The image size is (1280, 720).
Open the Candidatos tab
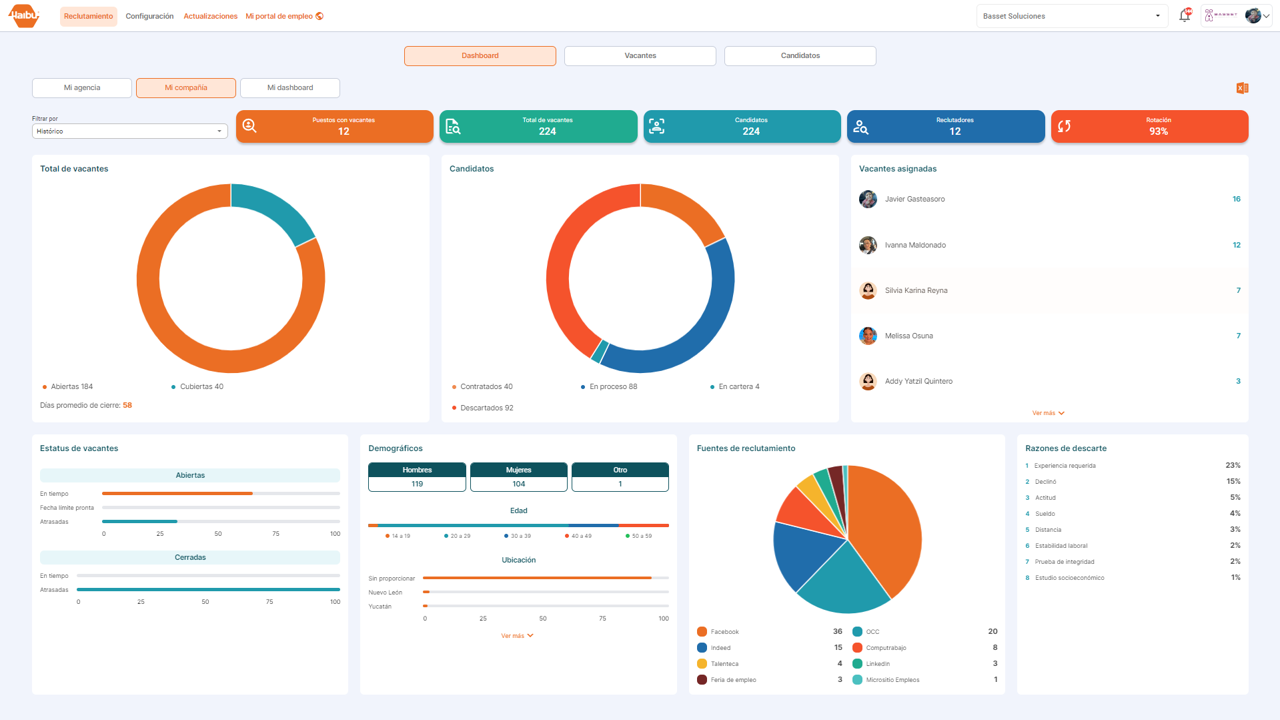800,55
